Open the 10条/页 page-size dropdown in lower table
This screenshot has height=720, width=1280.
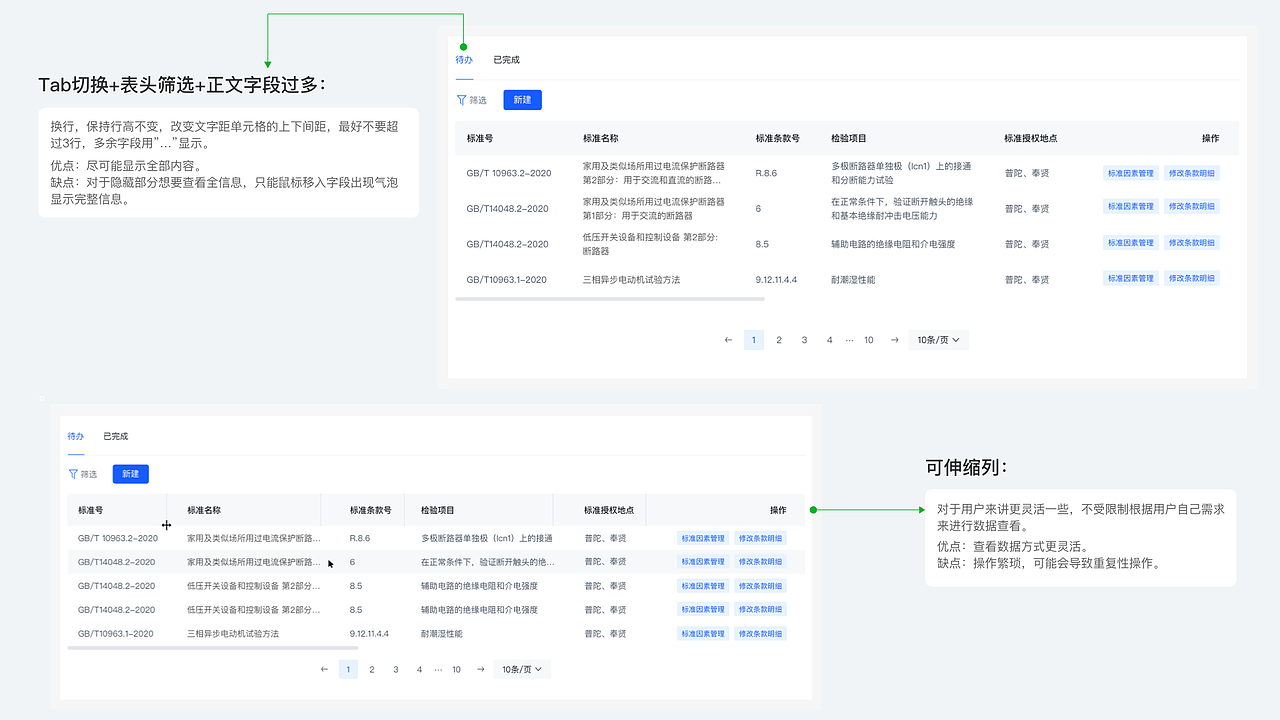point(522,669)
